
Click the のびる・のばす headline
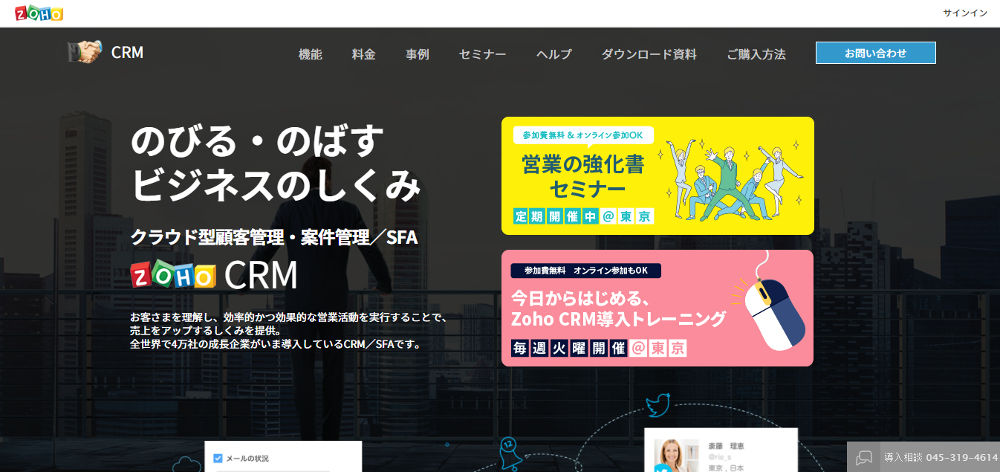click(258, 142)
